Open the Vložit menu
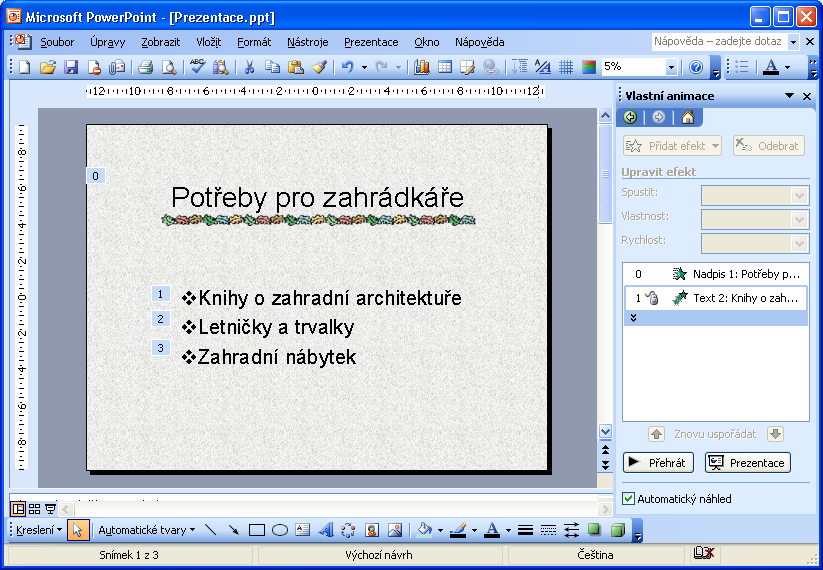This screenshot has height=570, width=823. tap(209, 42)
